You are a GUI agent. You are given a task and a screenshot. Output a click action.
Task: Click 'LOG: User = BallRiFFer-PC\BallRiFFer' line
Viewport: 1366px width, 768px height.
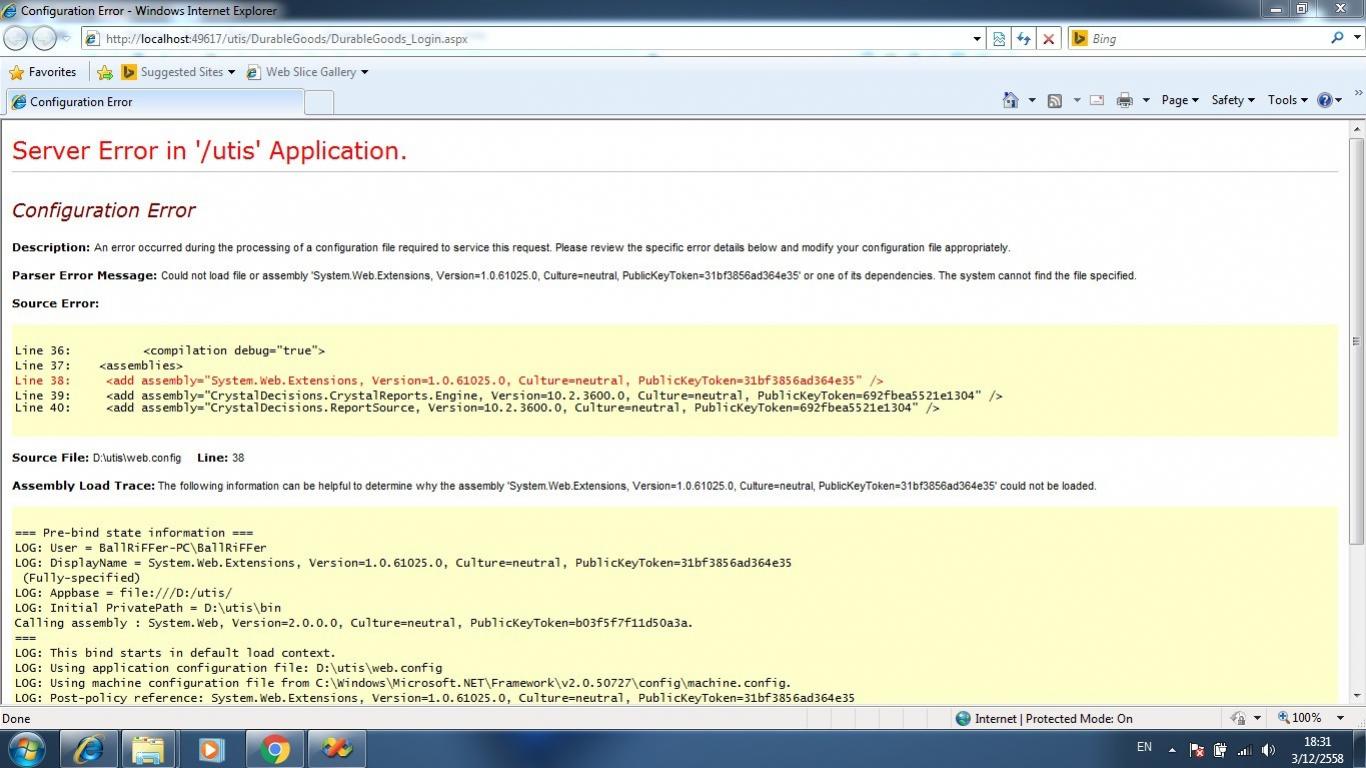pyautogui.click(x=141, y=548)
